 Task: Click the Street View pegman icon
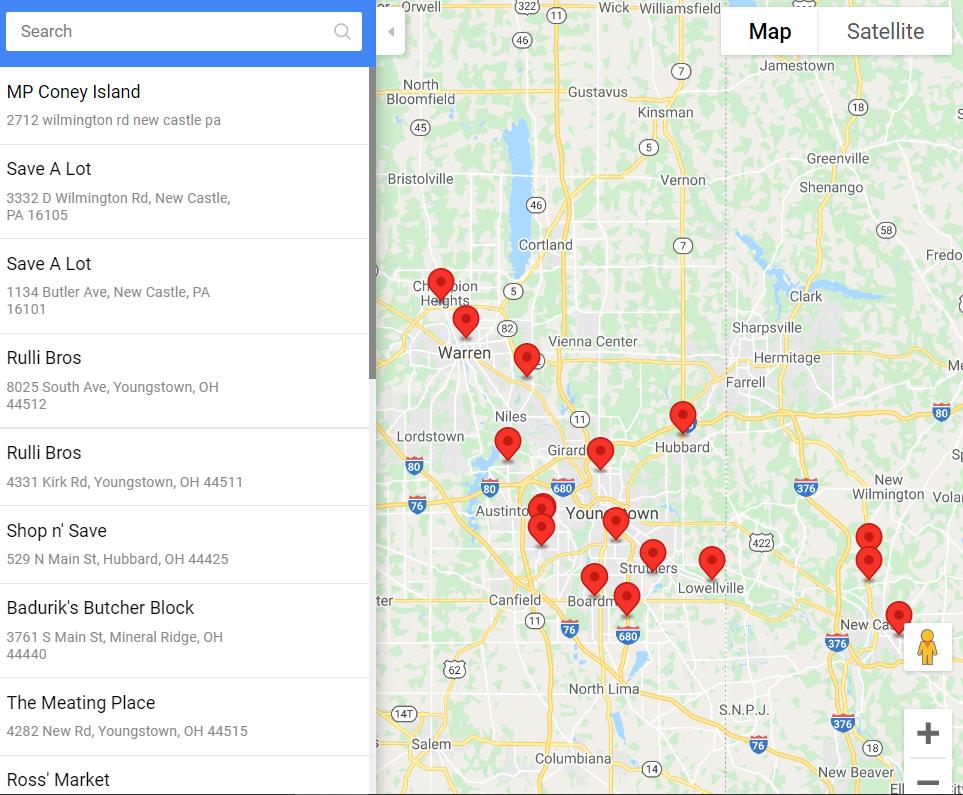(x=927, y=647)
